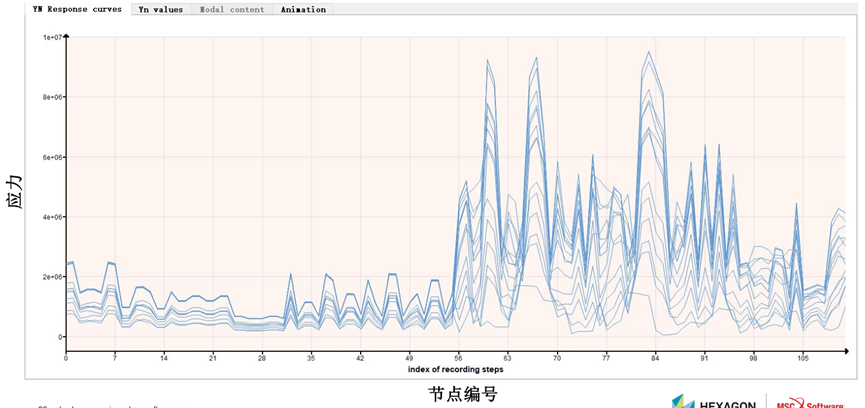
Task: Click x-axis tick label 98
Action: (754, 357)
